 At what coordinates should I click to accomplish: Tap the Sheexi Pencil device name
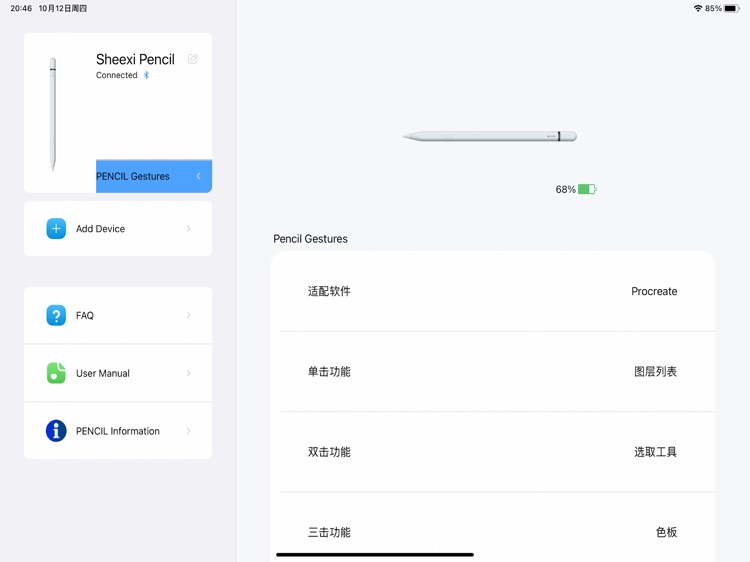(x=135, y=59)
